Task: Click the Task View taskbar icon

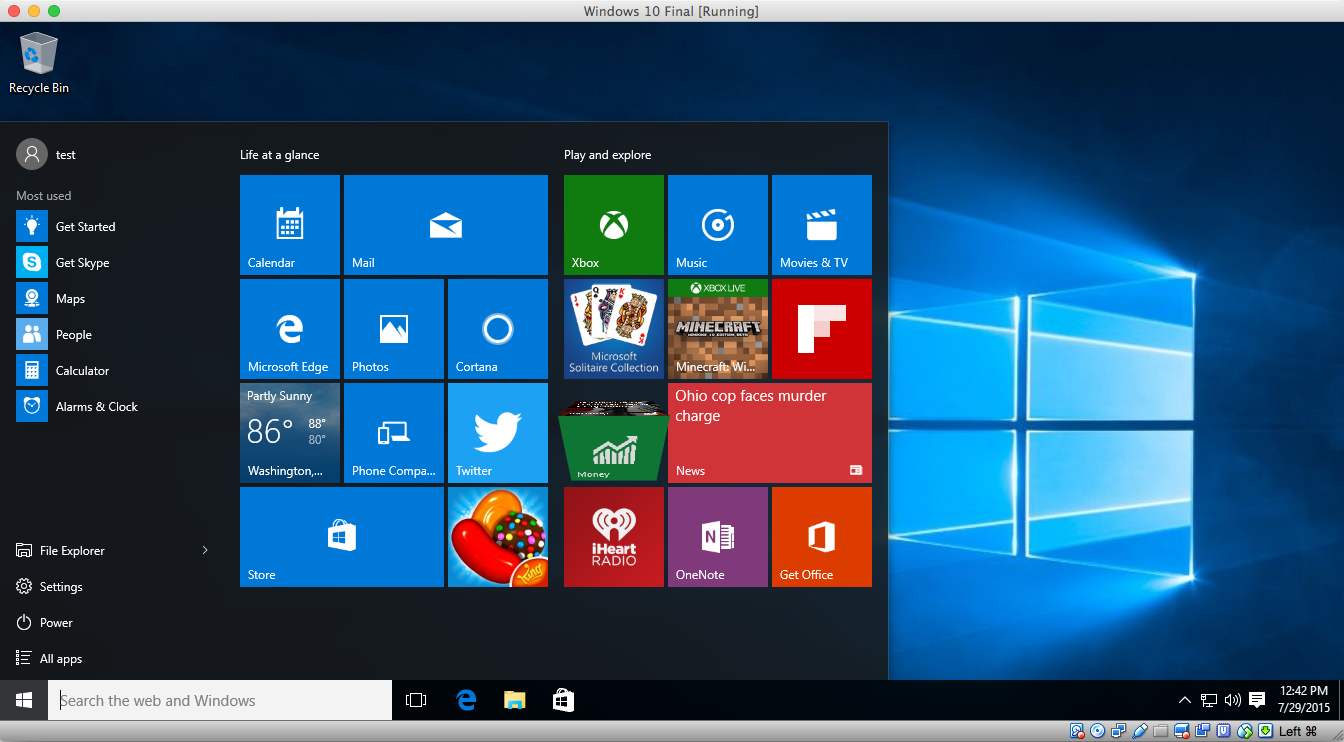Action: 416,701
